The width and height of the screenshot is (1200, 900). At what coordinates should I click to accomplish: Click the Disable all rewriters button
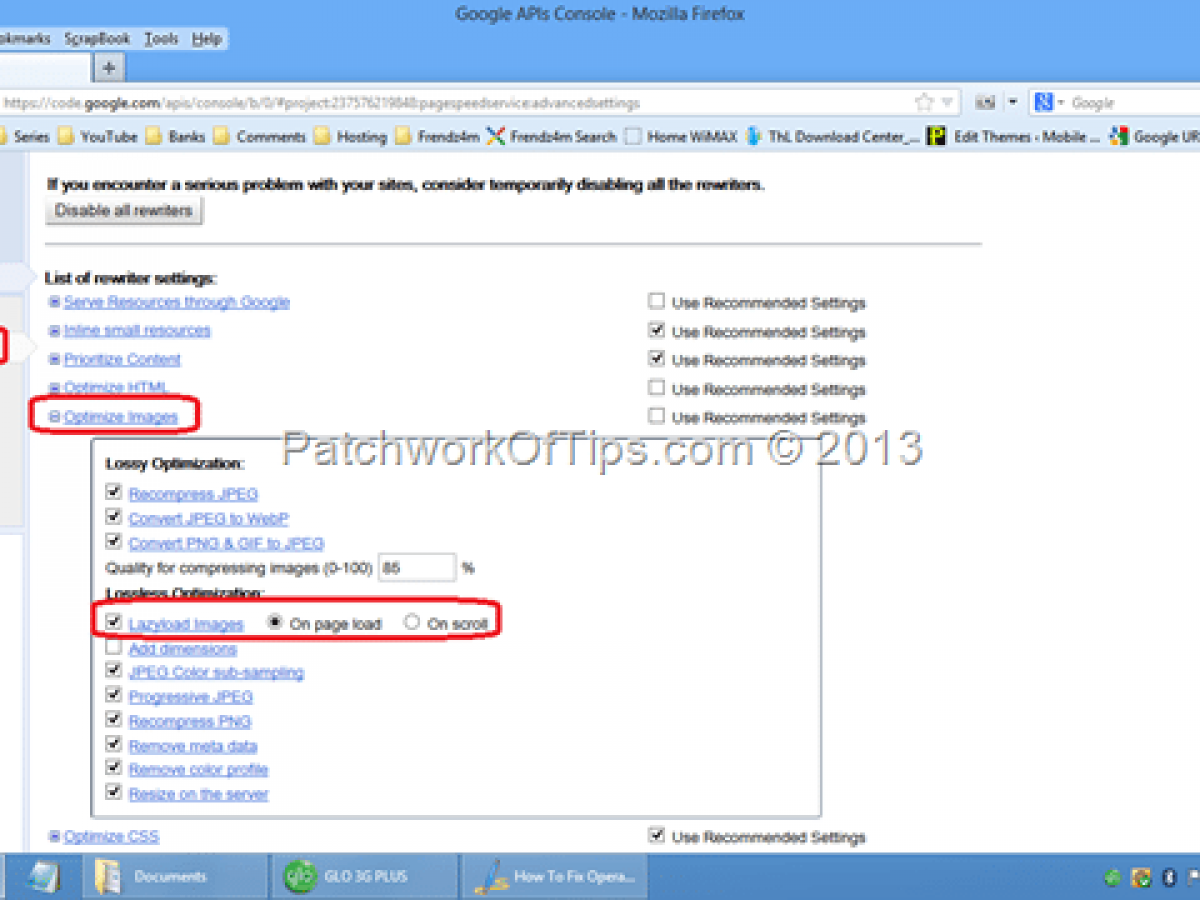pyautogui.click(x=124, y=211)
